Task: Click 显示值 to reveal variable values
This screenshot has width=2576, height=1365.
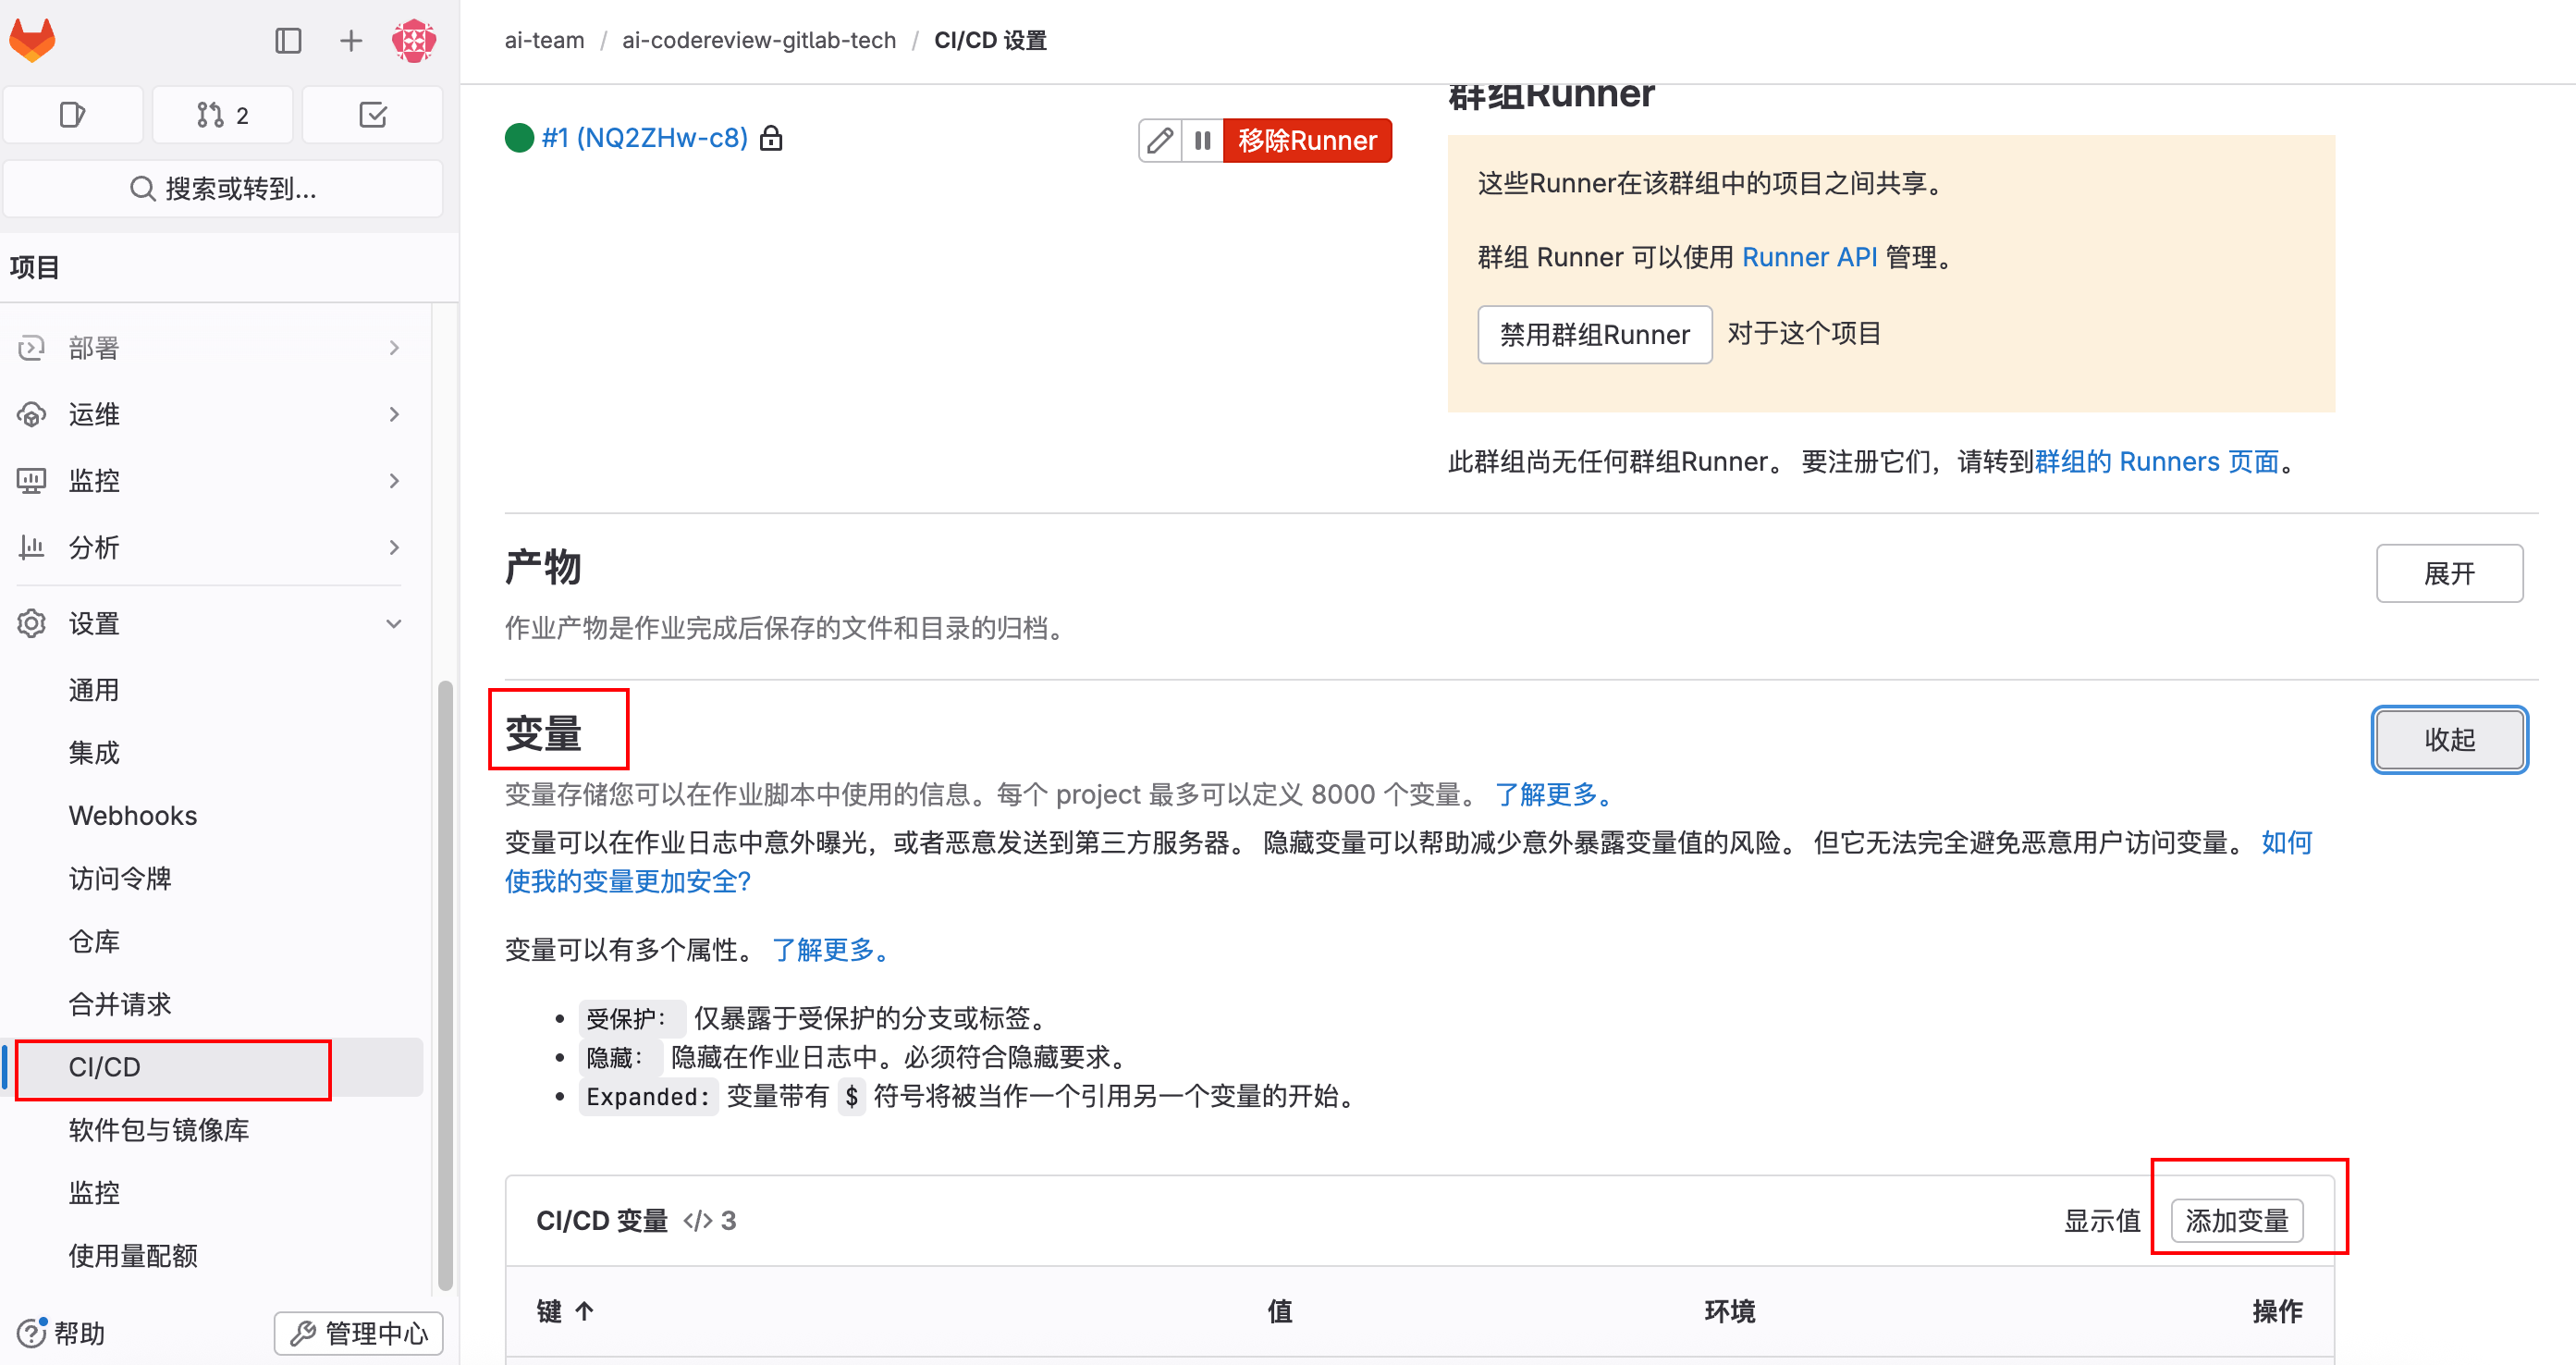Action: click(x=2101, y=1220)
